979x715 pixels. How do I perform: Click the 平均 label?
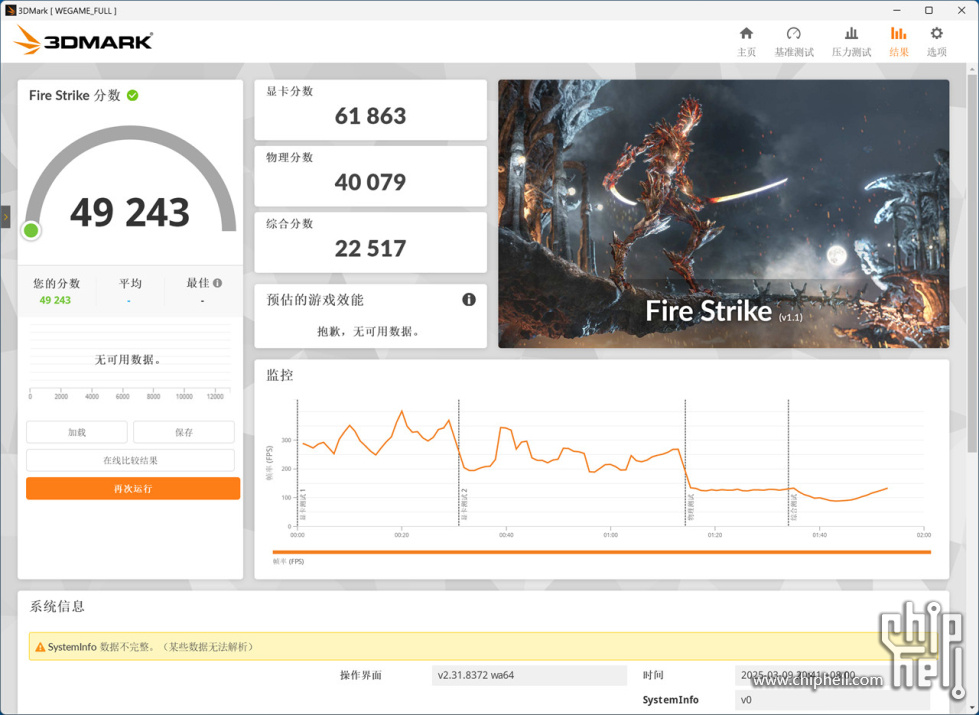130,284
